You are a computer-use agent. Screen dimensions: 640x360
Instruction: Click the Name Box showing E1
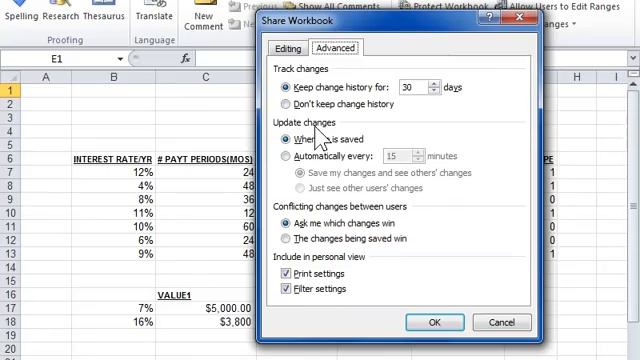[x=57, y=59]
